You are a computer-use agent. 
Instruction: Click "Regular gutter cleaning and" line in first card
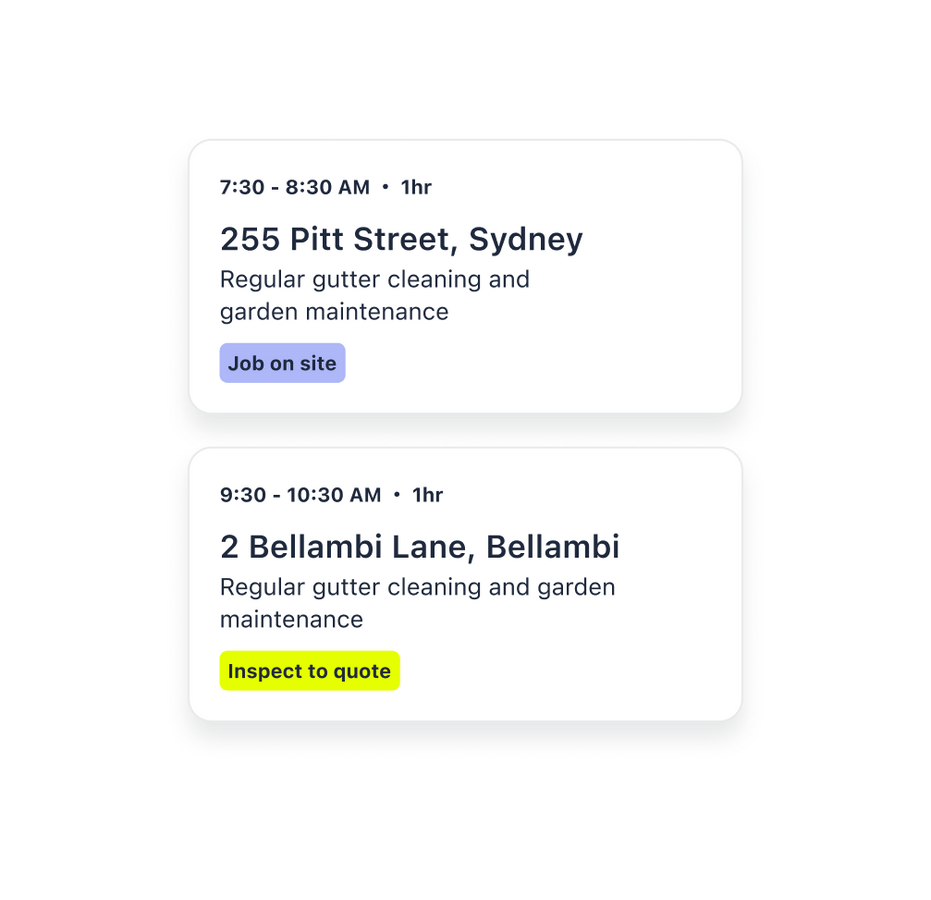(374, 279)
